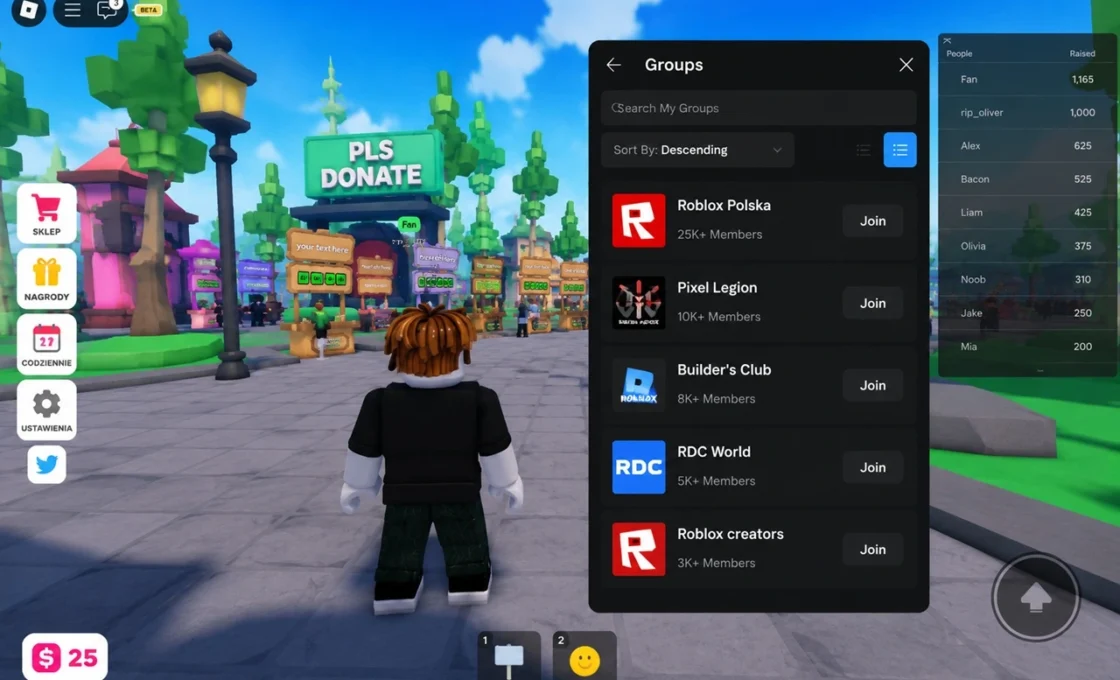Select Fan in the leaderboard
1120x680 pixels.
pos(1026,79)
